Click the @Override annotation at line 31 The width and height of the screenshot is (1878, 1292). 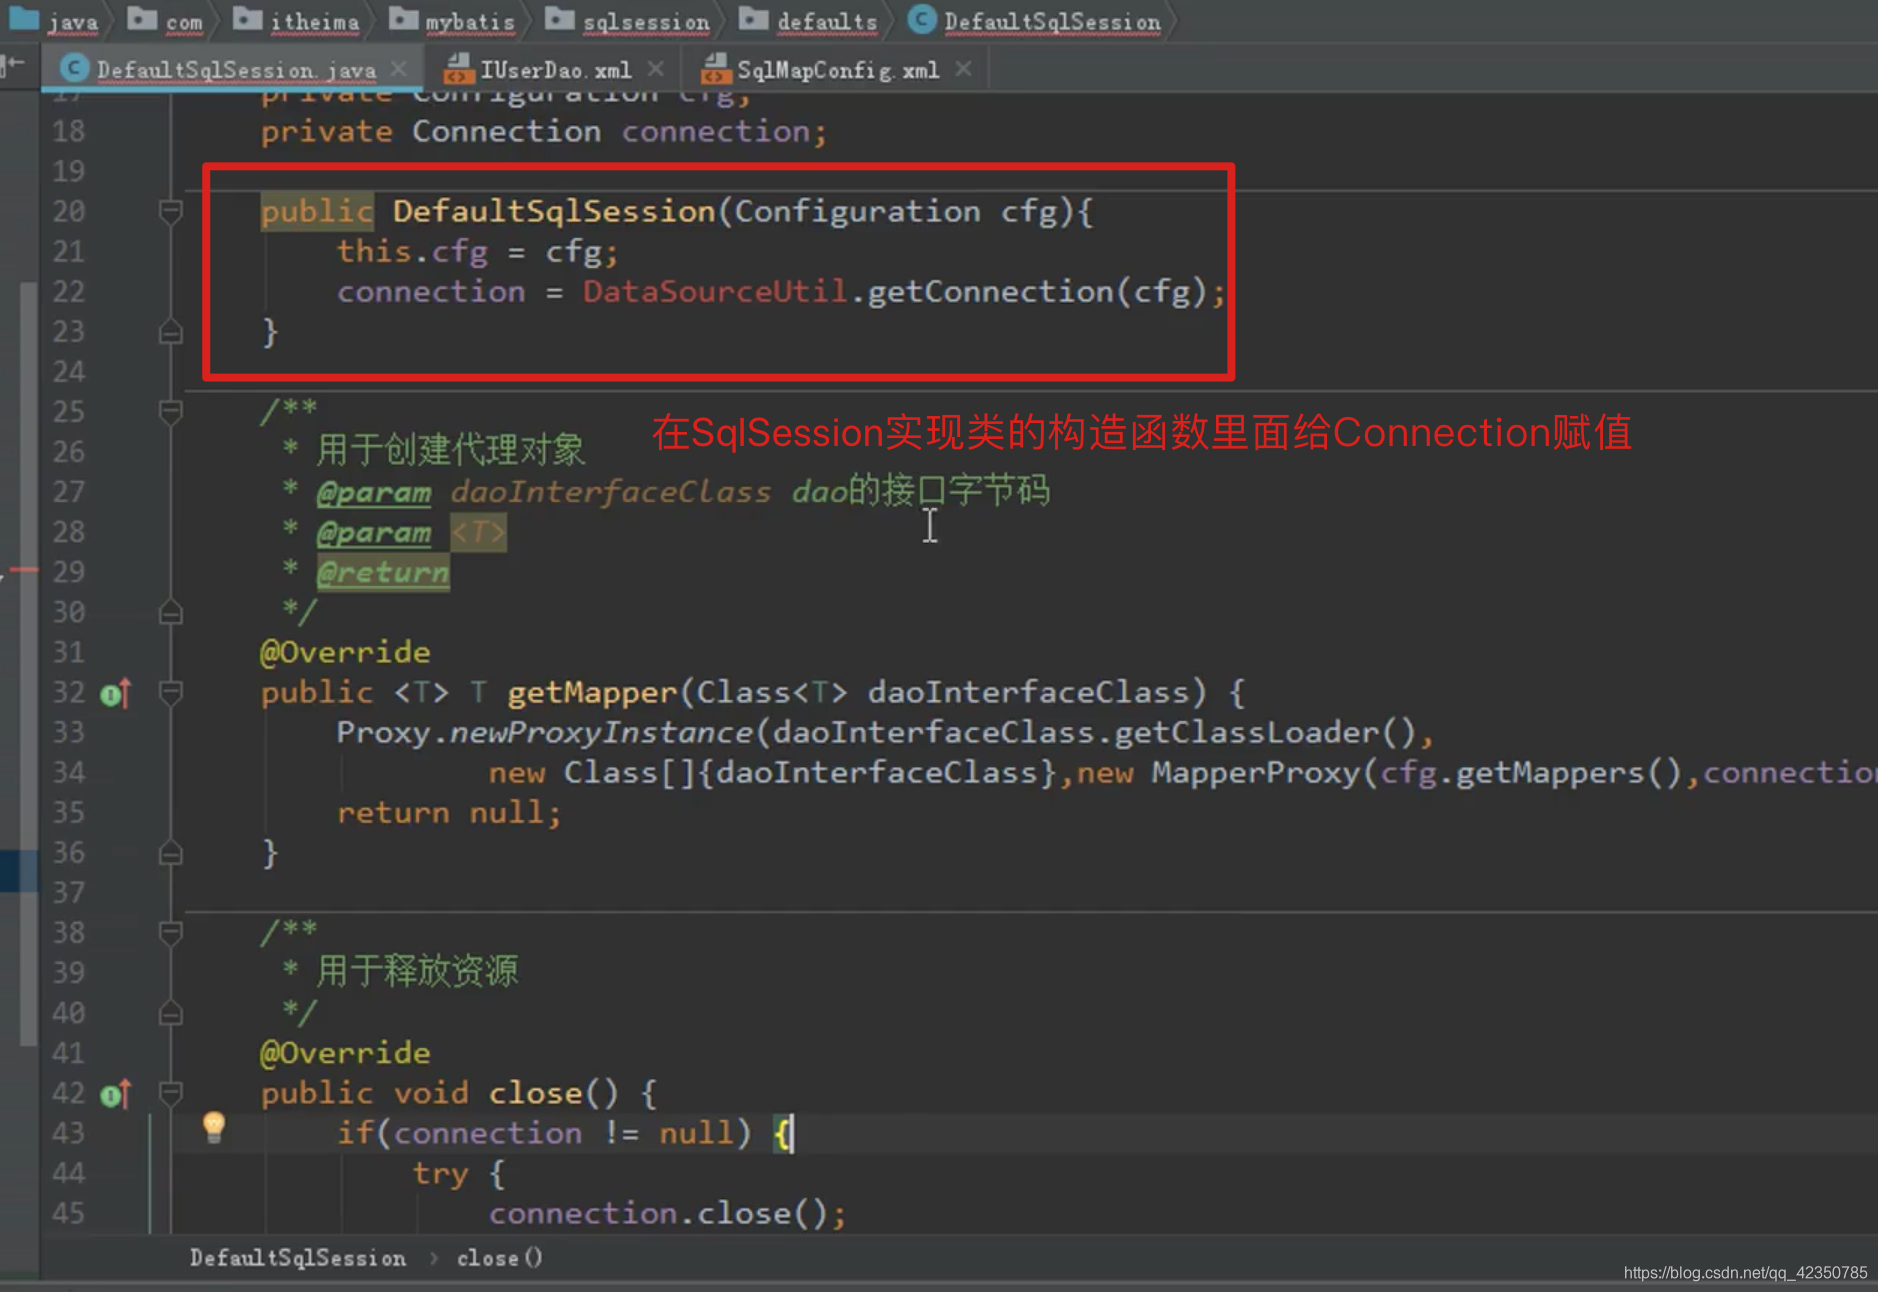pos(345,652)
